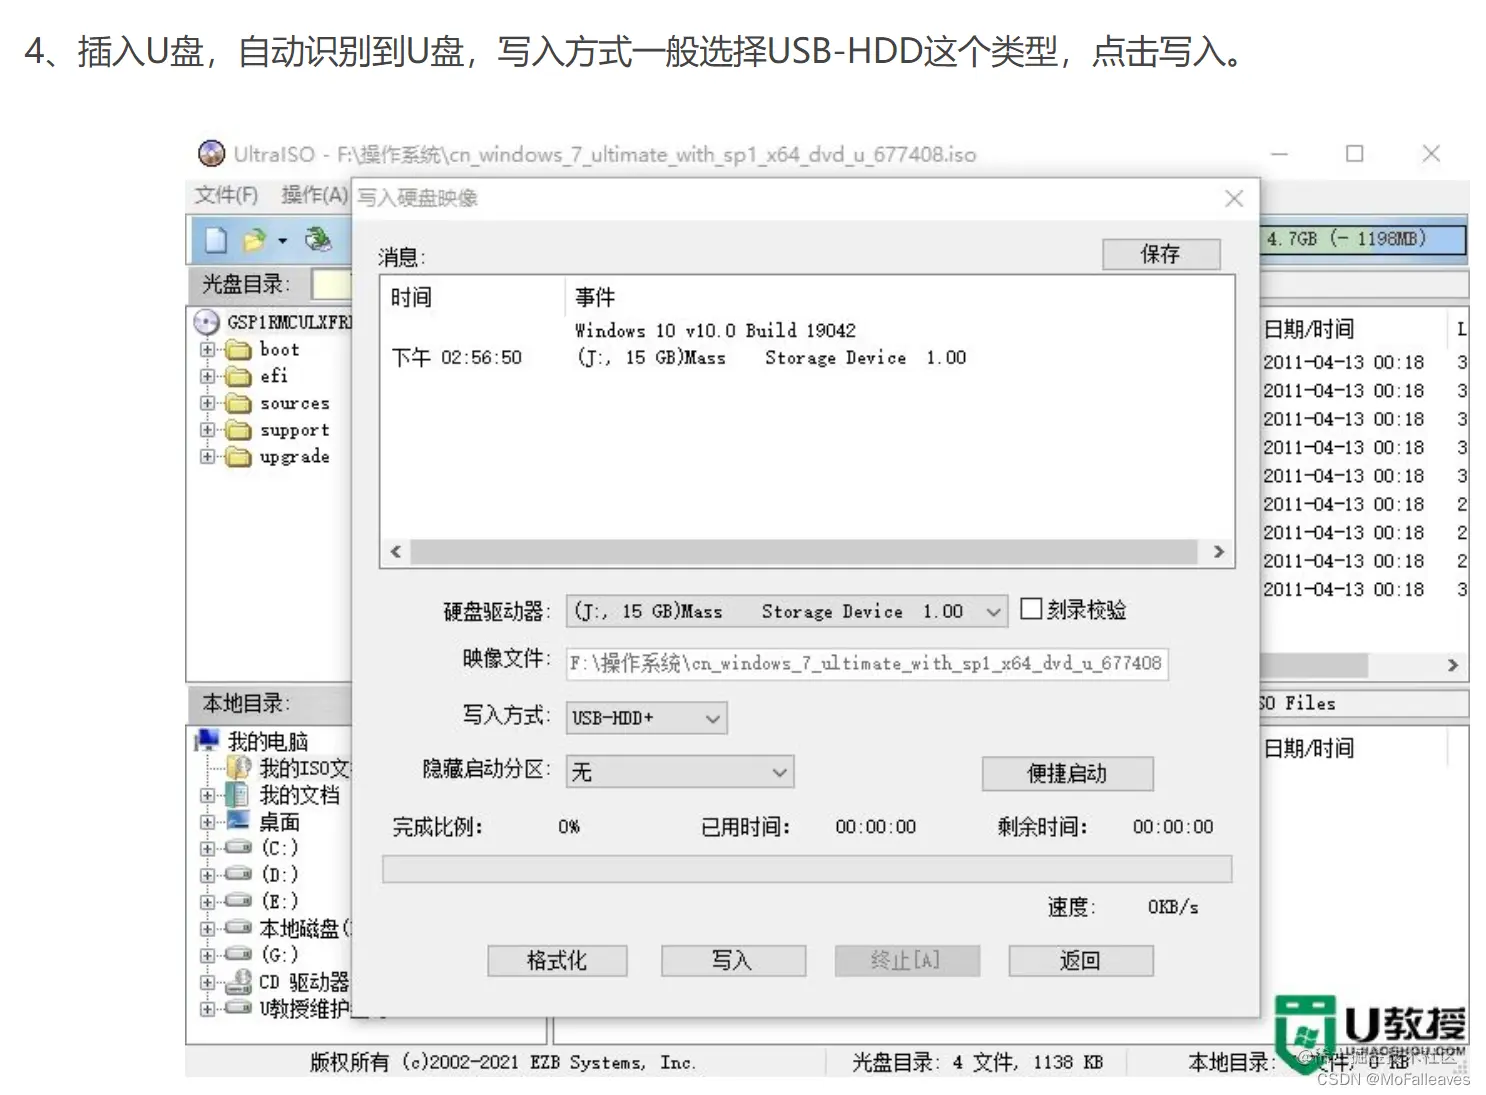
Task: Minimize the UltraISO main window
Action: coord(1279,154)
